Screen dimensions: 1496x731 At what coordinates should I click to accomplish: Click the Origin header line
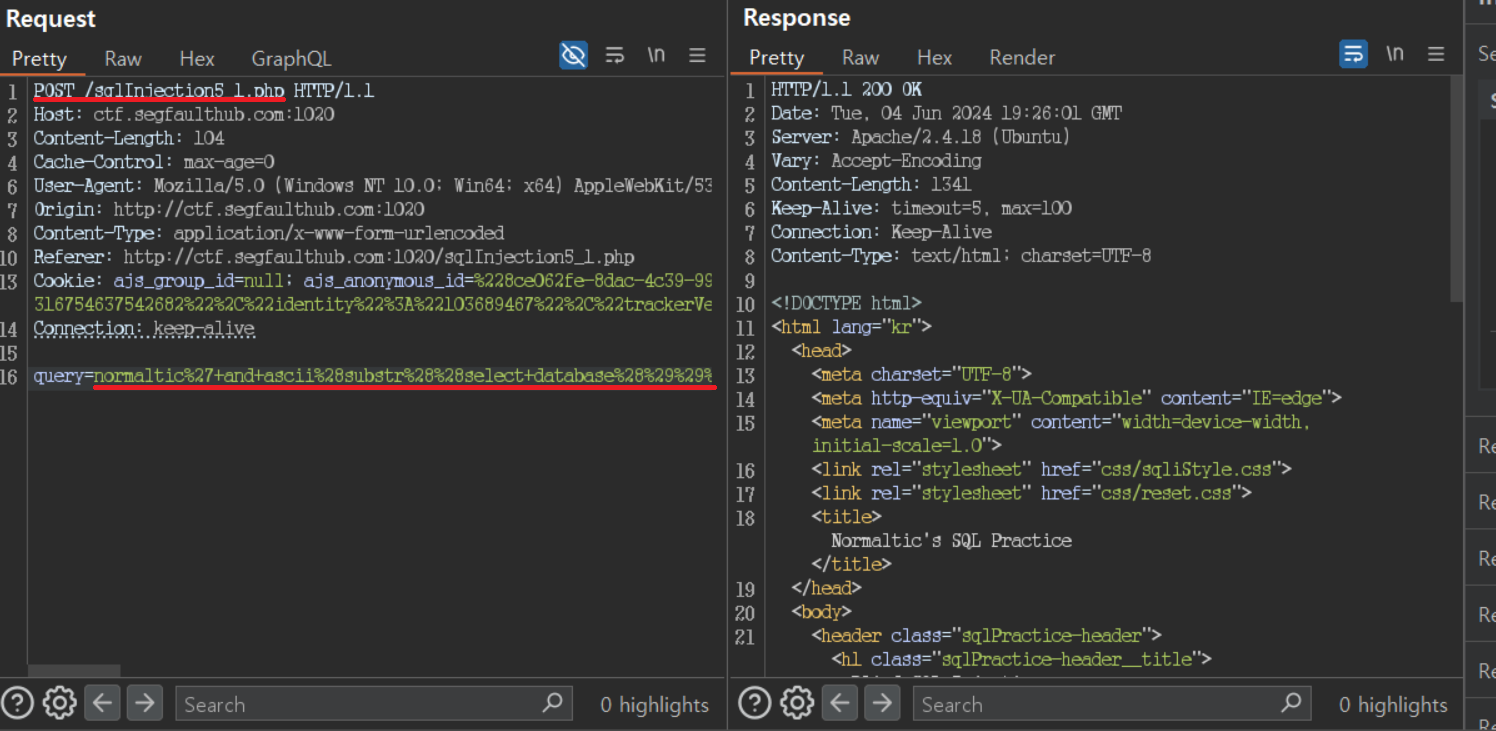[229, 210]
